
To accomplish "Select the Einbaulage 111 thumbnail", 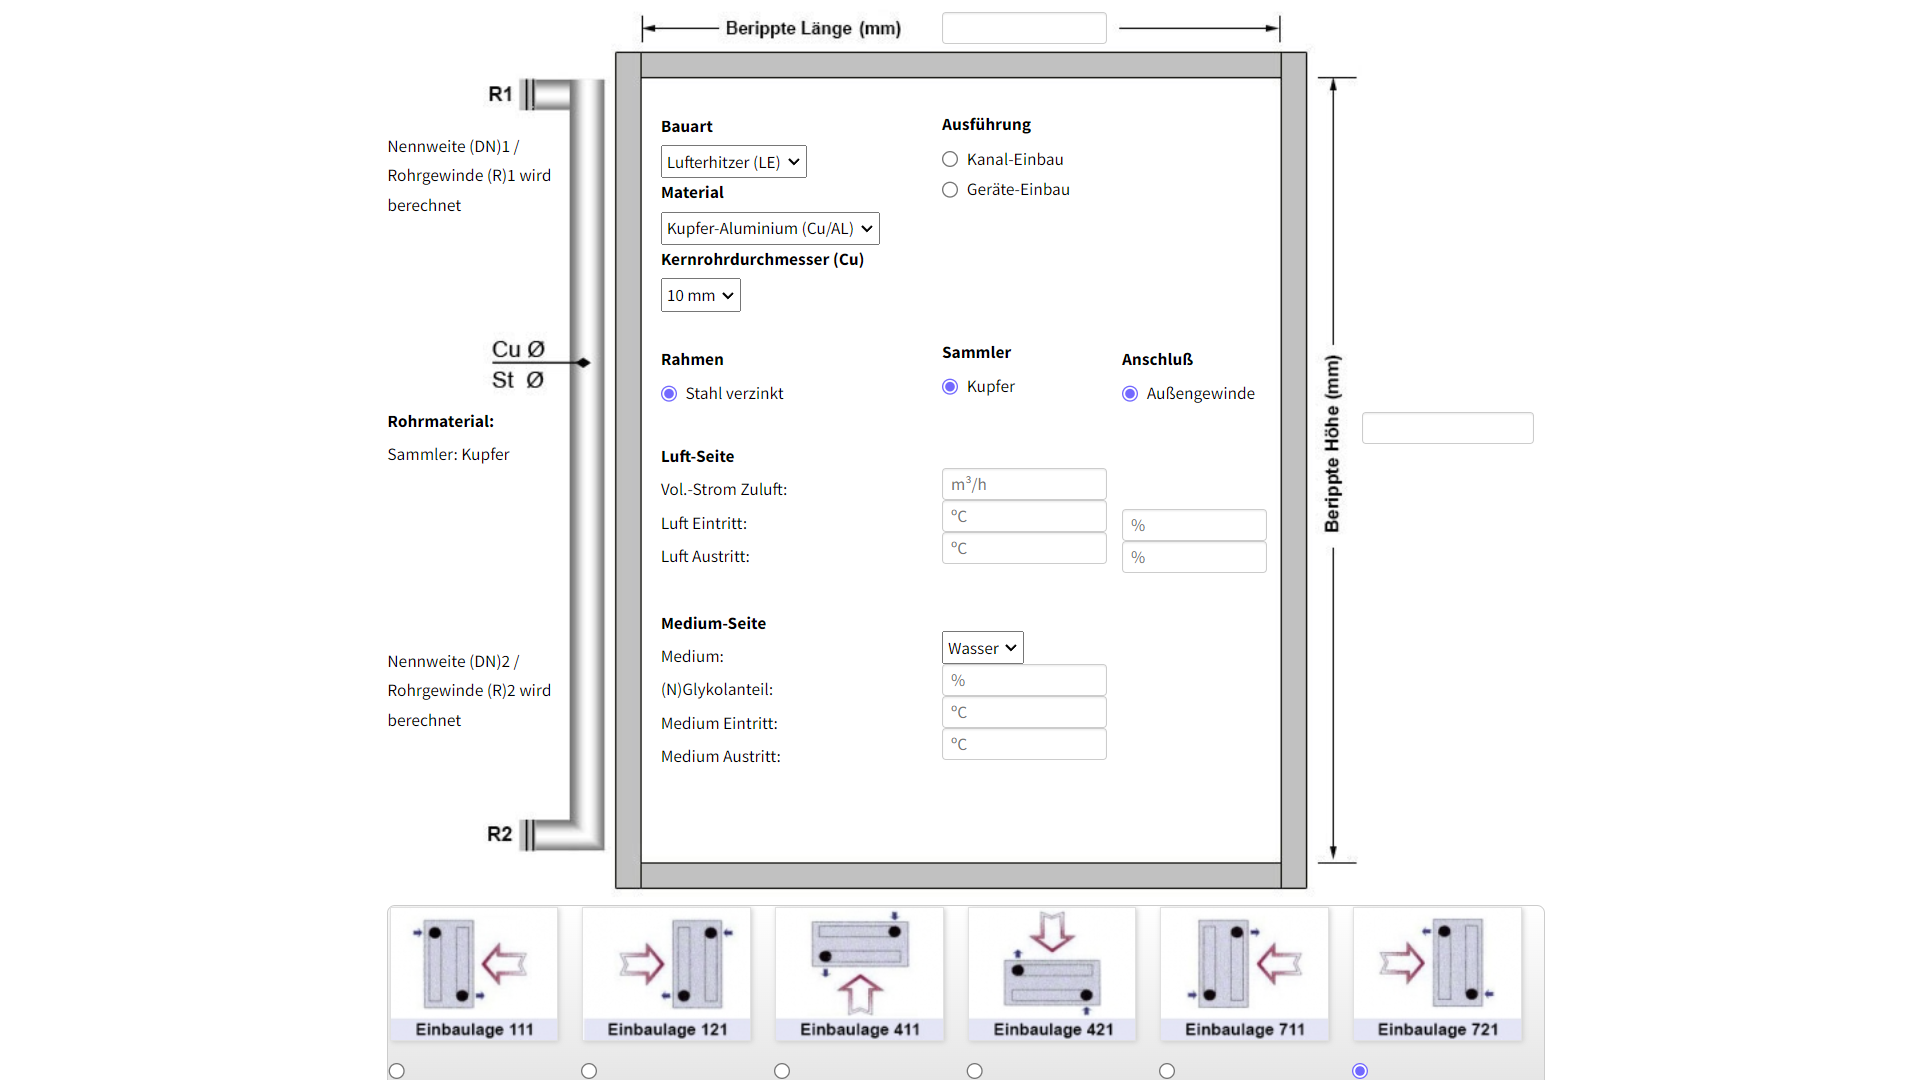I will [x=474, y=974].
